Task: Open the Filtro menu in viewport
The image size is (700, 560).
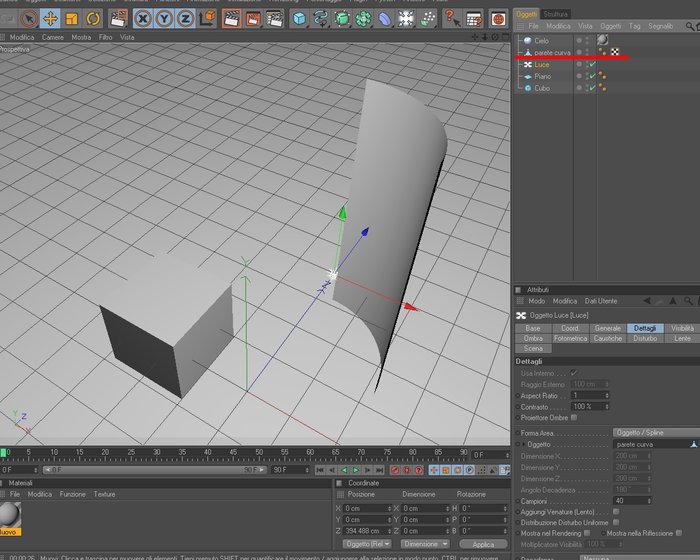Action: pyautogui.click(x=105, y=37)
